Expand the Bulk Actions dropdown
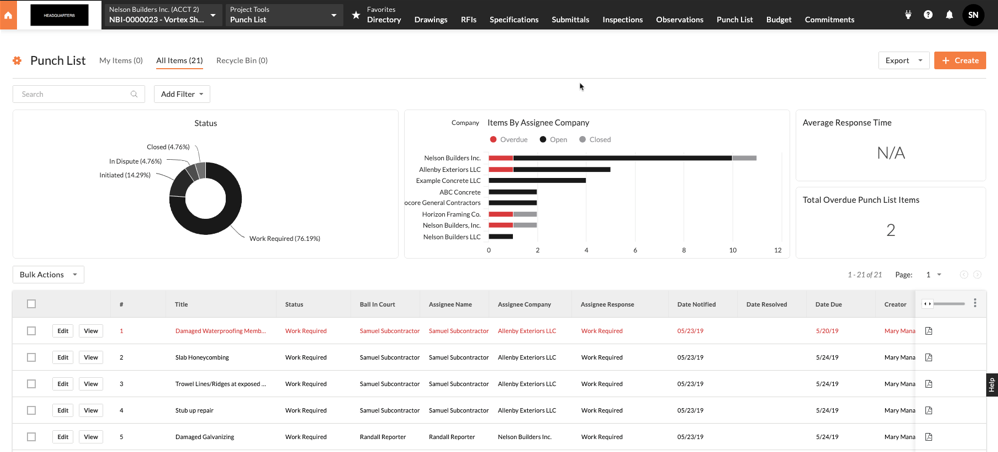 pos(48,274)
